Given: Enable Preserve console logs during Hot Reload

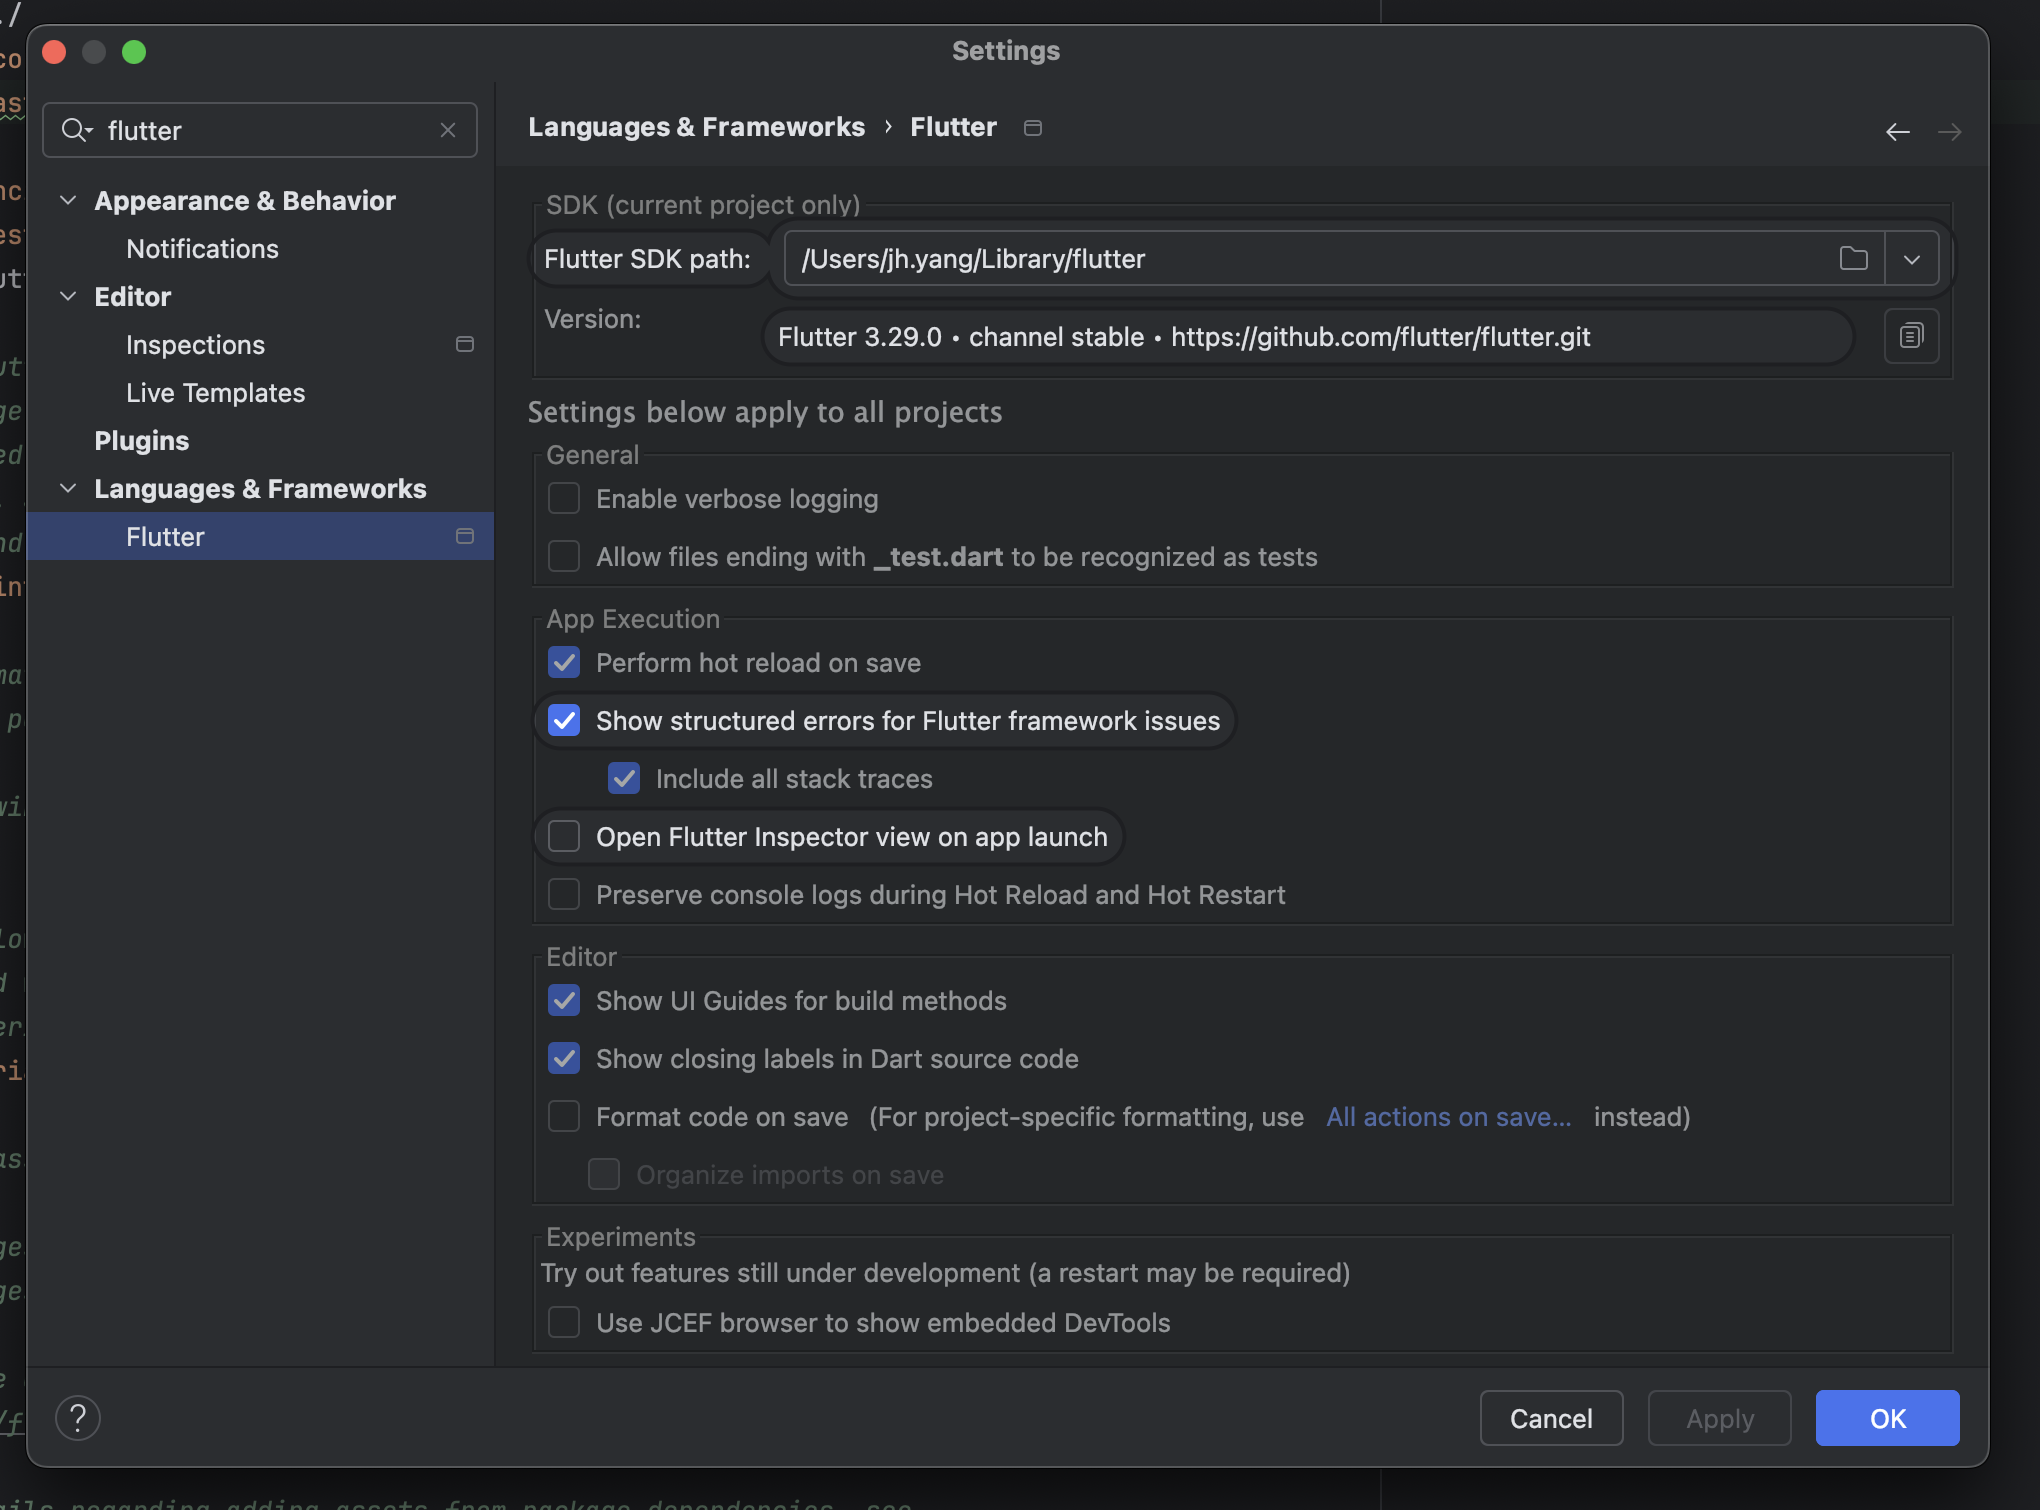Looking at the screenshot, I should (x=564, y=894).
